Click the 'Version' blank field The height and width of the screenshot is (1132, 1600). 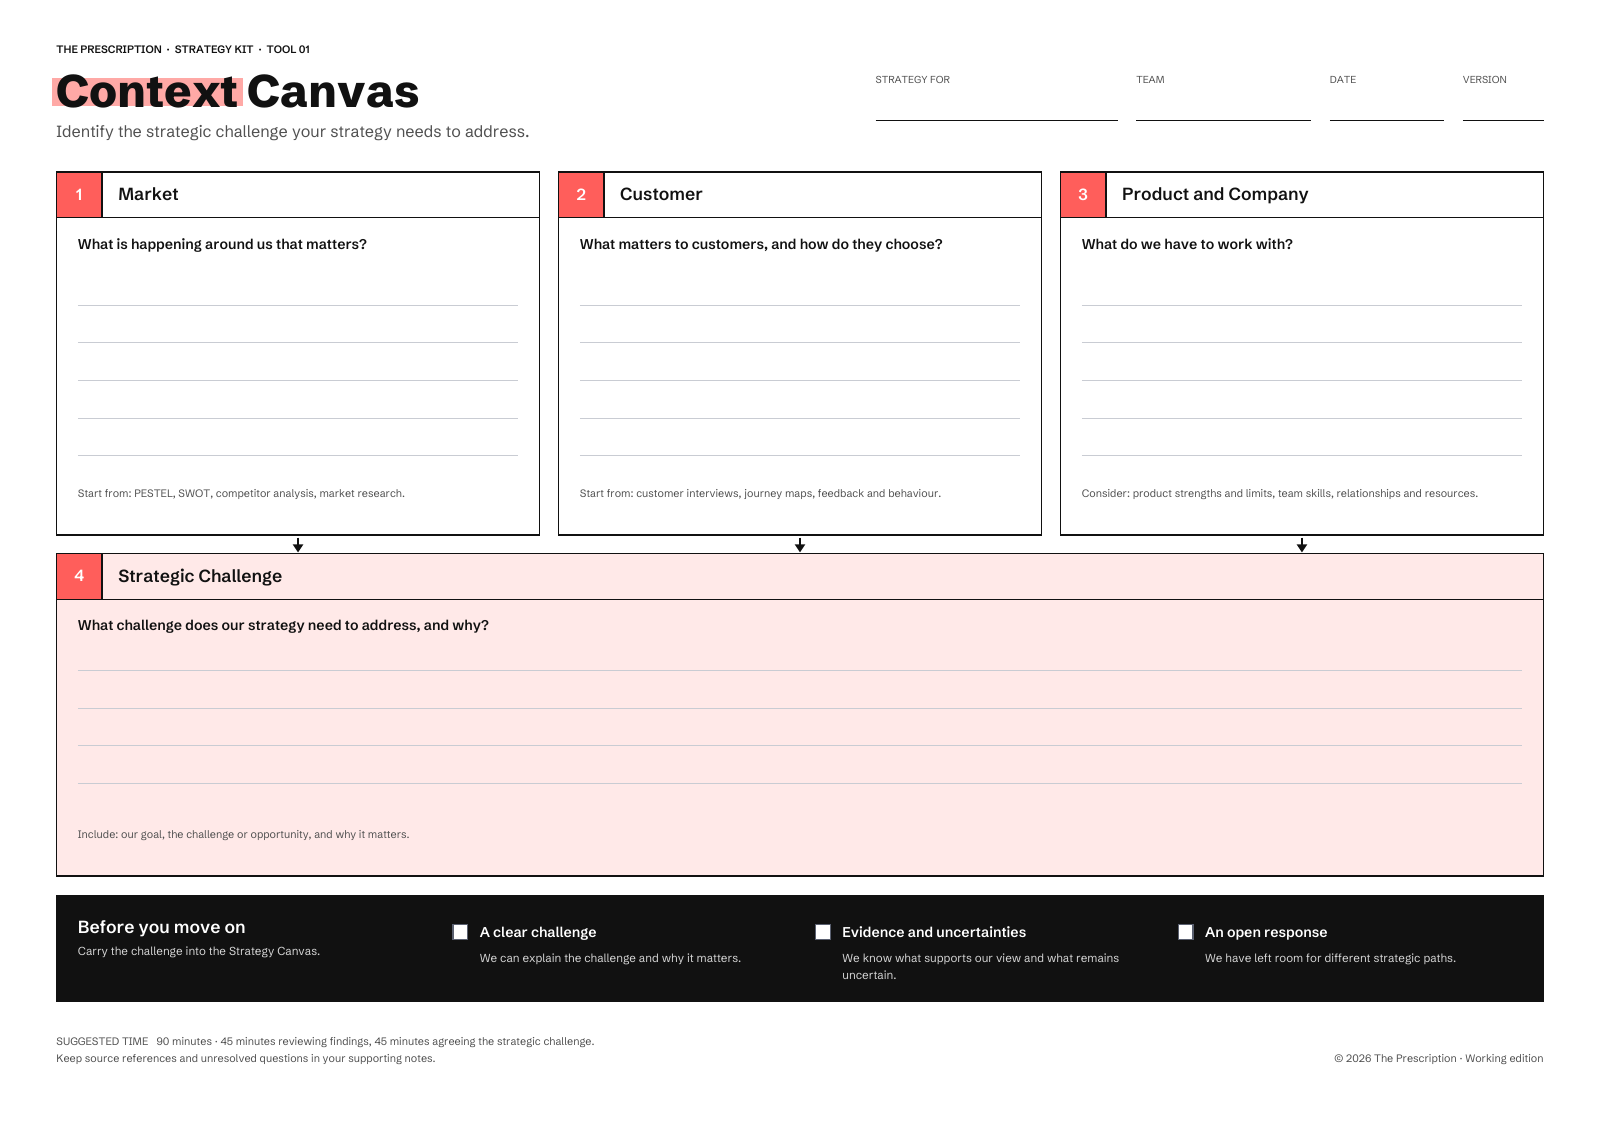[1503, 106]
